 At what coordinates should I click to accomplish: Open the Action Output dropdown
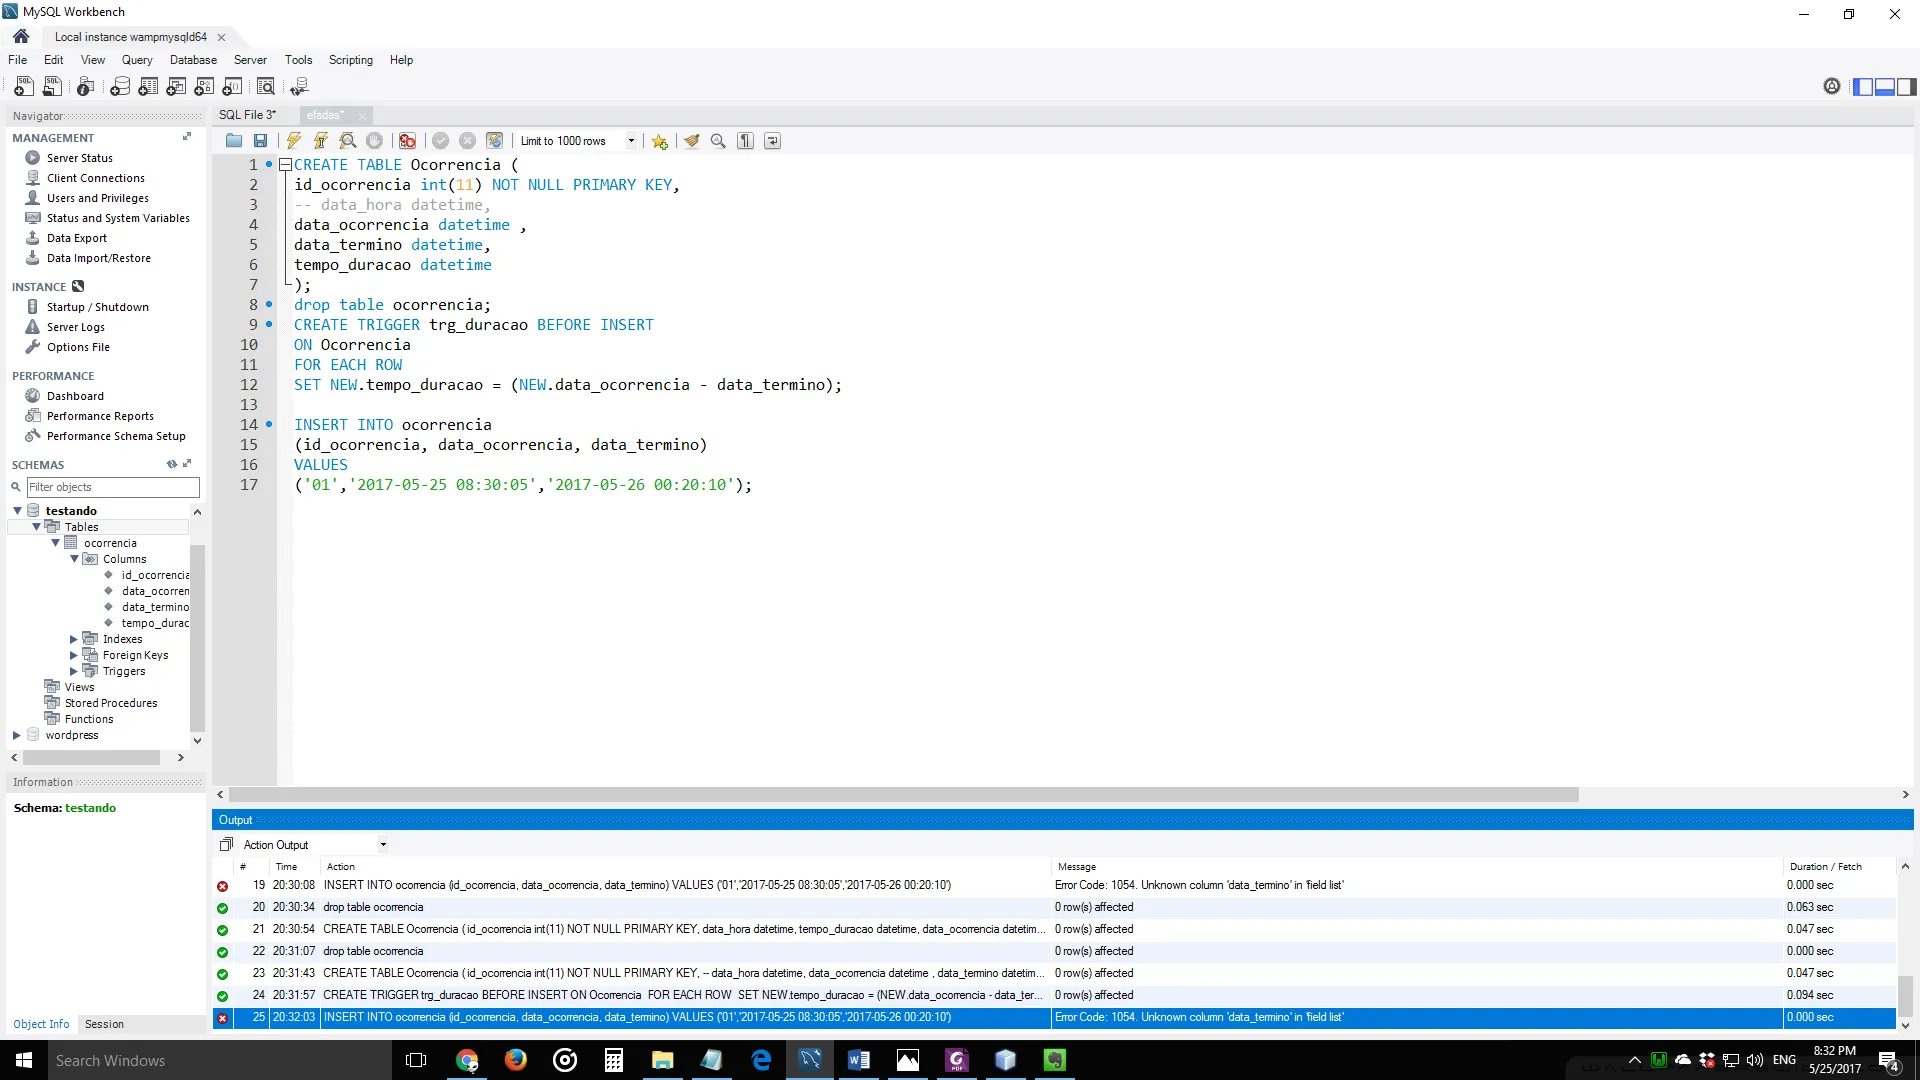click(x=383, y=845)
